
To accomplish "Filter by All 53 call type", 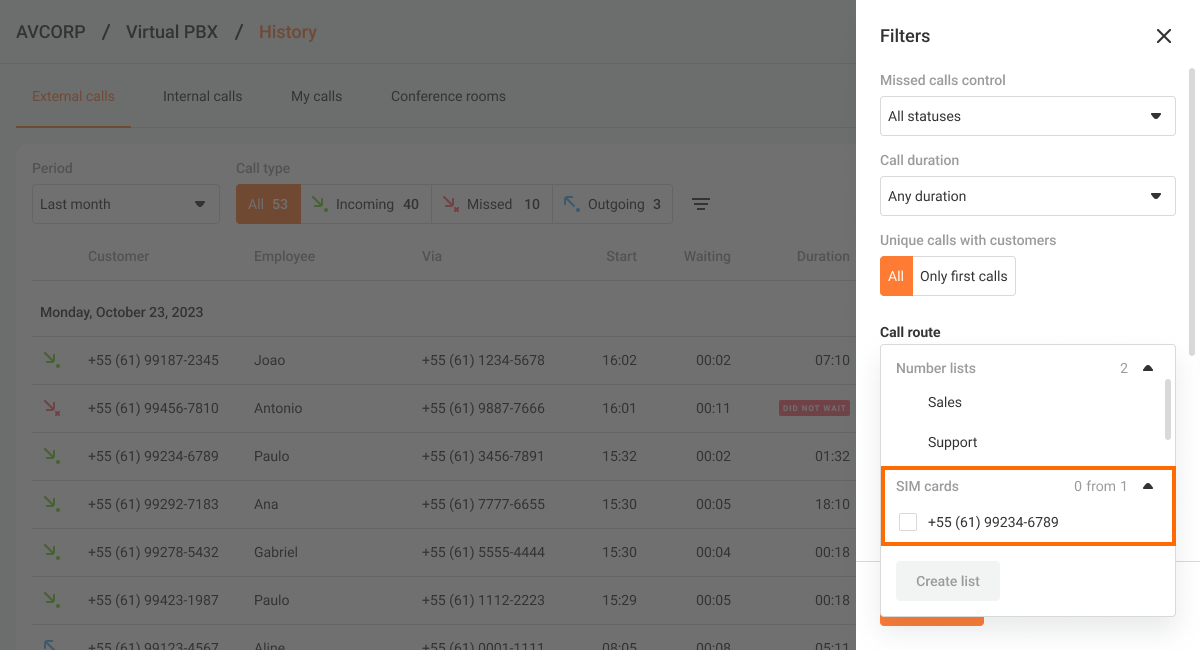I will pos(268,204).
